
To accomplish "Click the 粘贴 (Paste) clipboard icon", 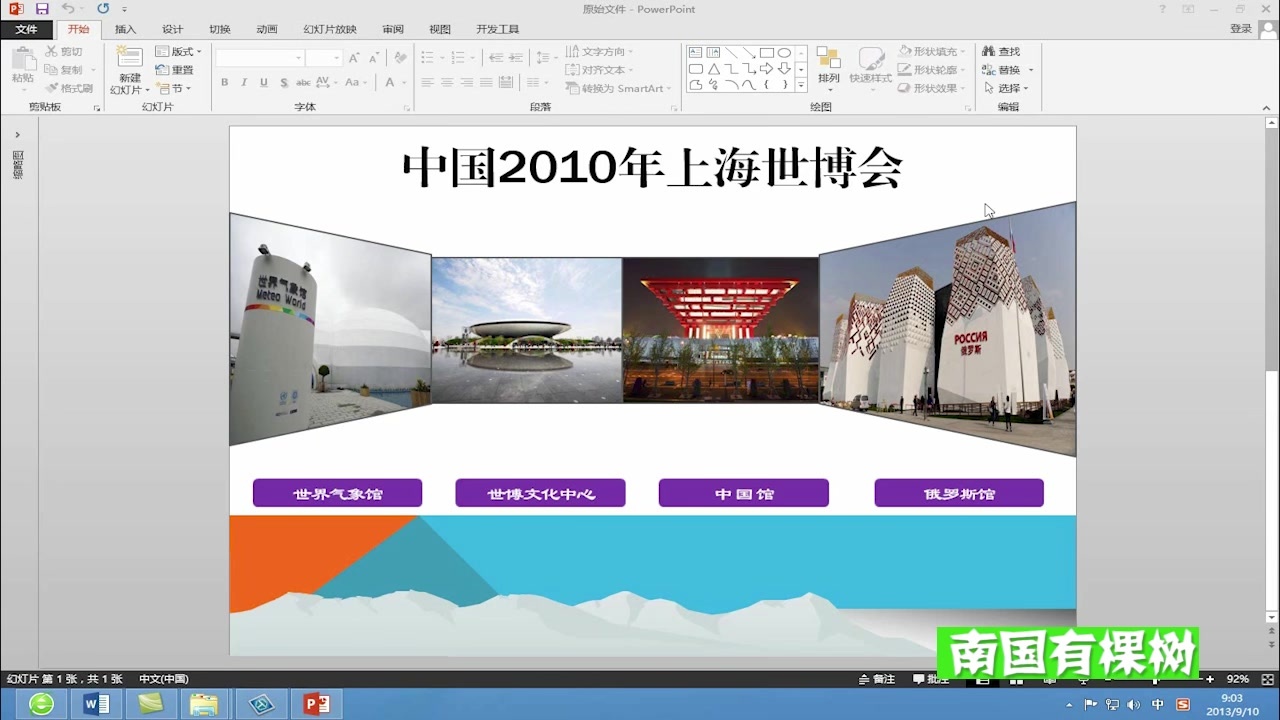I will pos(22,60).
